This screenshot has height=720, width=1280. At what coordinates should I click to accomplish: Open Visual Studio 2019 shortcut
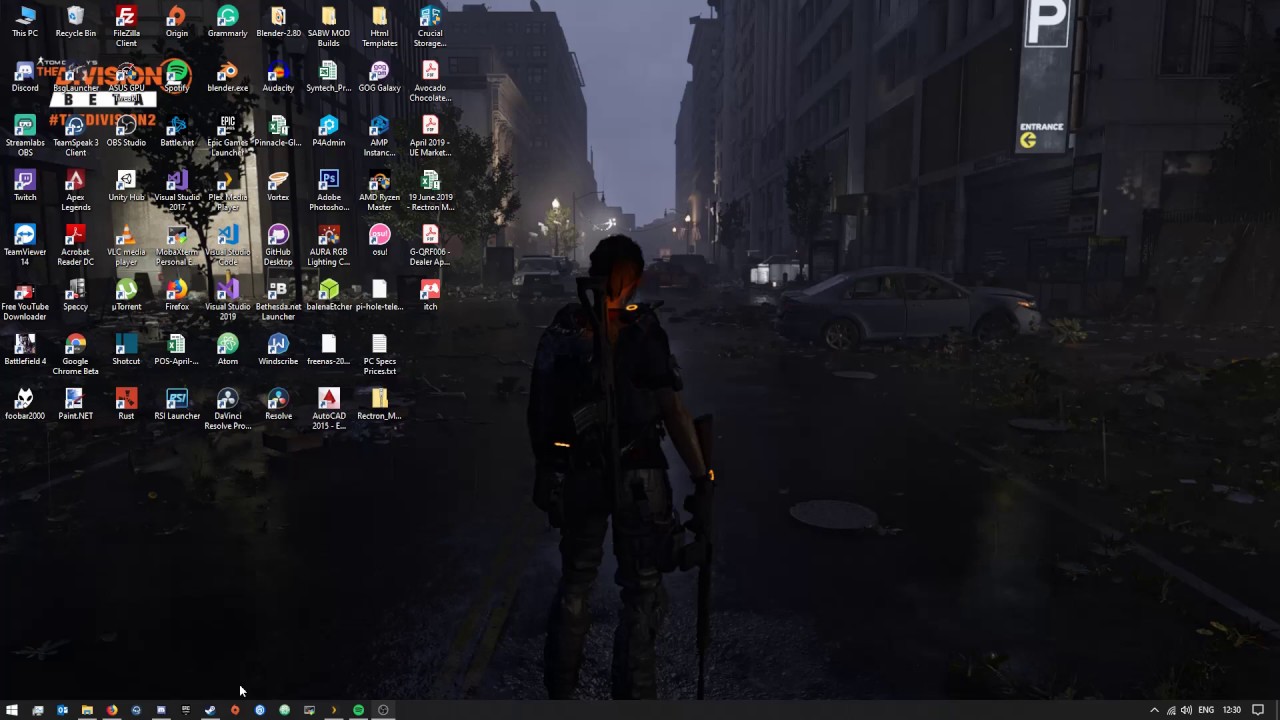pos(227,300)
